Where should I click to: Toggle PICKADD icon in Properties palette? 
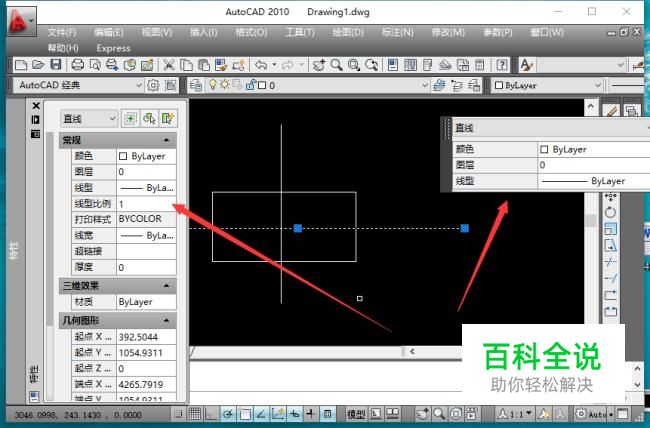130,119
